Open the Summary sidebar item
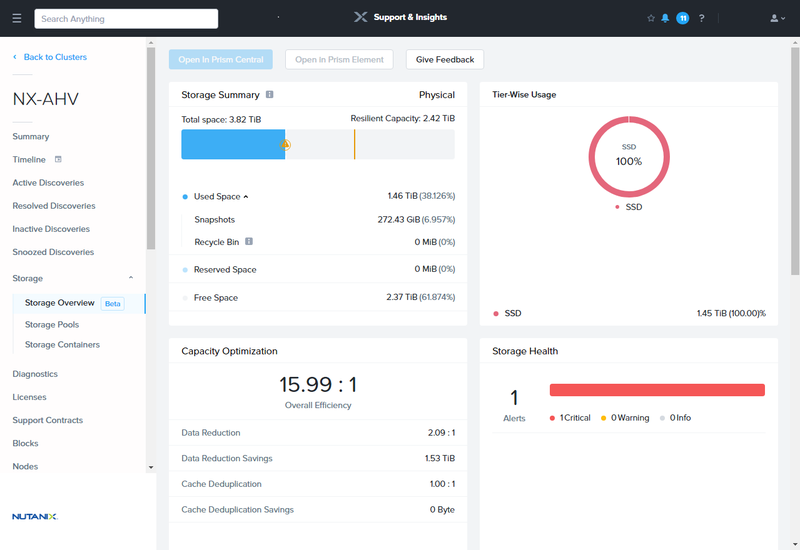 pos(31,137)
